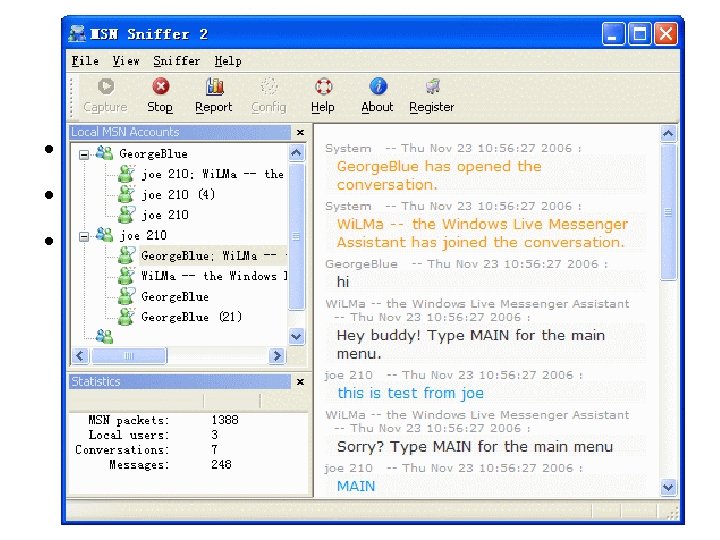Viewport: 720px width, 540px height.
Task: Click the icon beside 'WiLMa -- the Windows' row
Action: click(x=126, y=276)
